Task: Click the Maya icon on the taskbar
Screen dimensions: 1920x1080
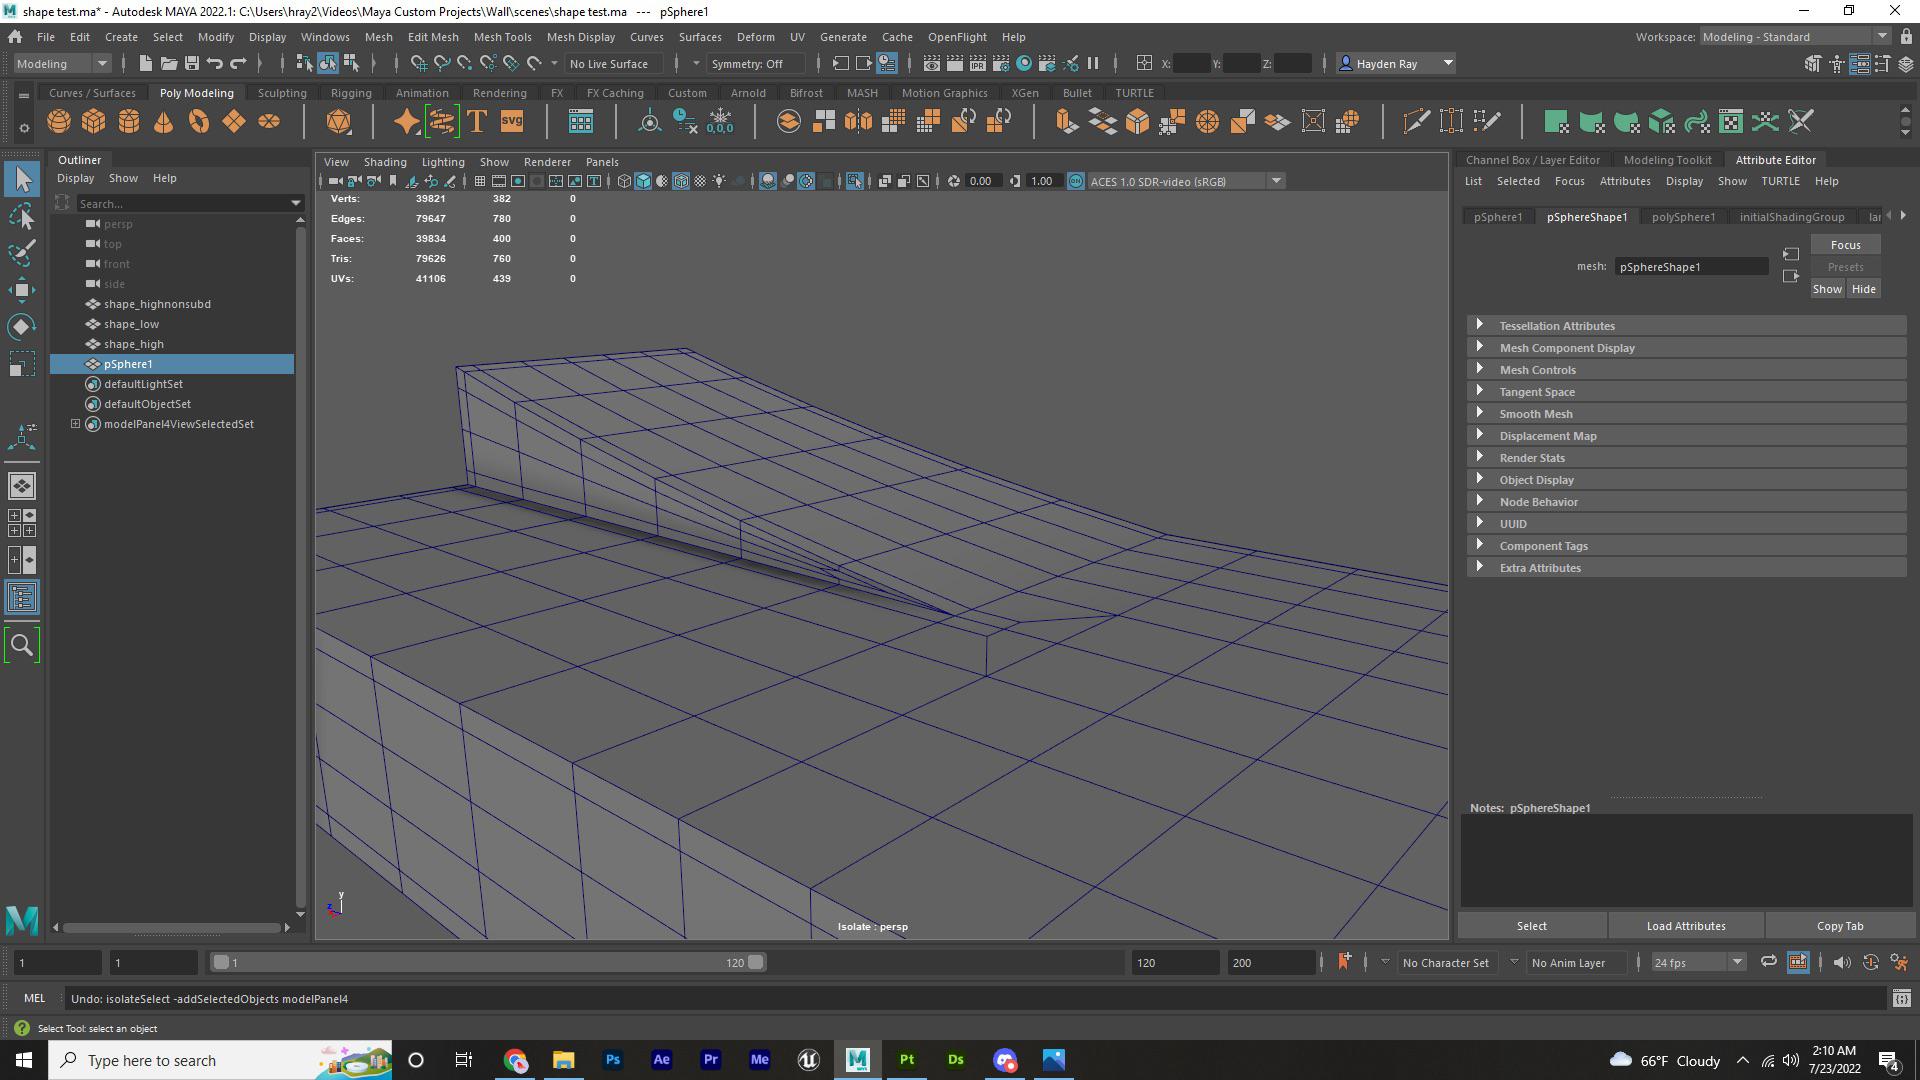Action: 857,1060
